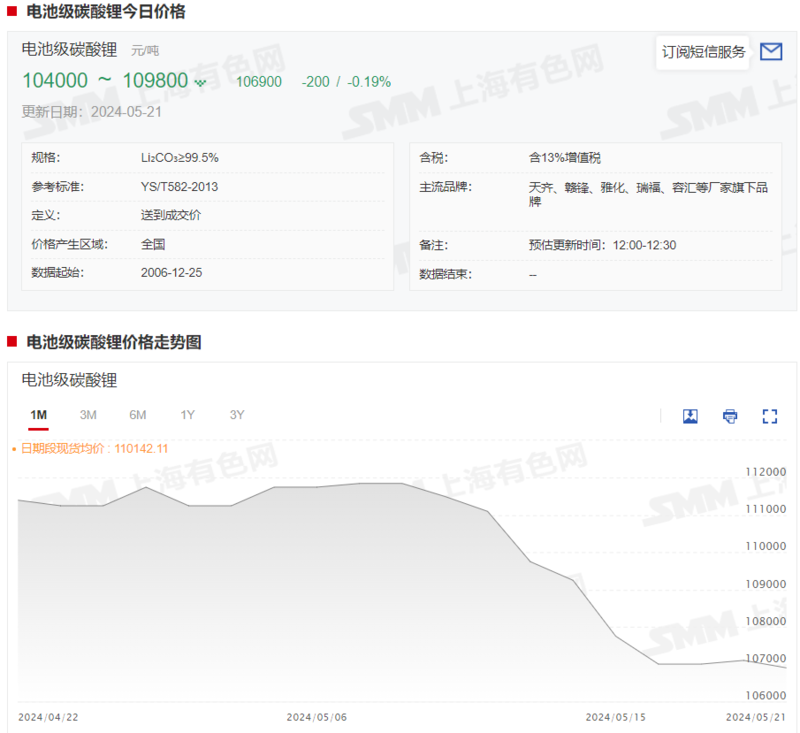Click the 107000 y-axis label
This screenshot has height=733, width=800.
765,659
